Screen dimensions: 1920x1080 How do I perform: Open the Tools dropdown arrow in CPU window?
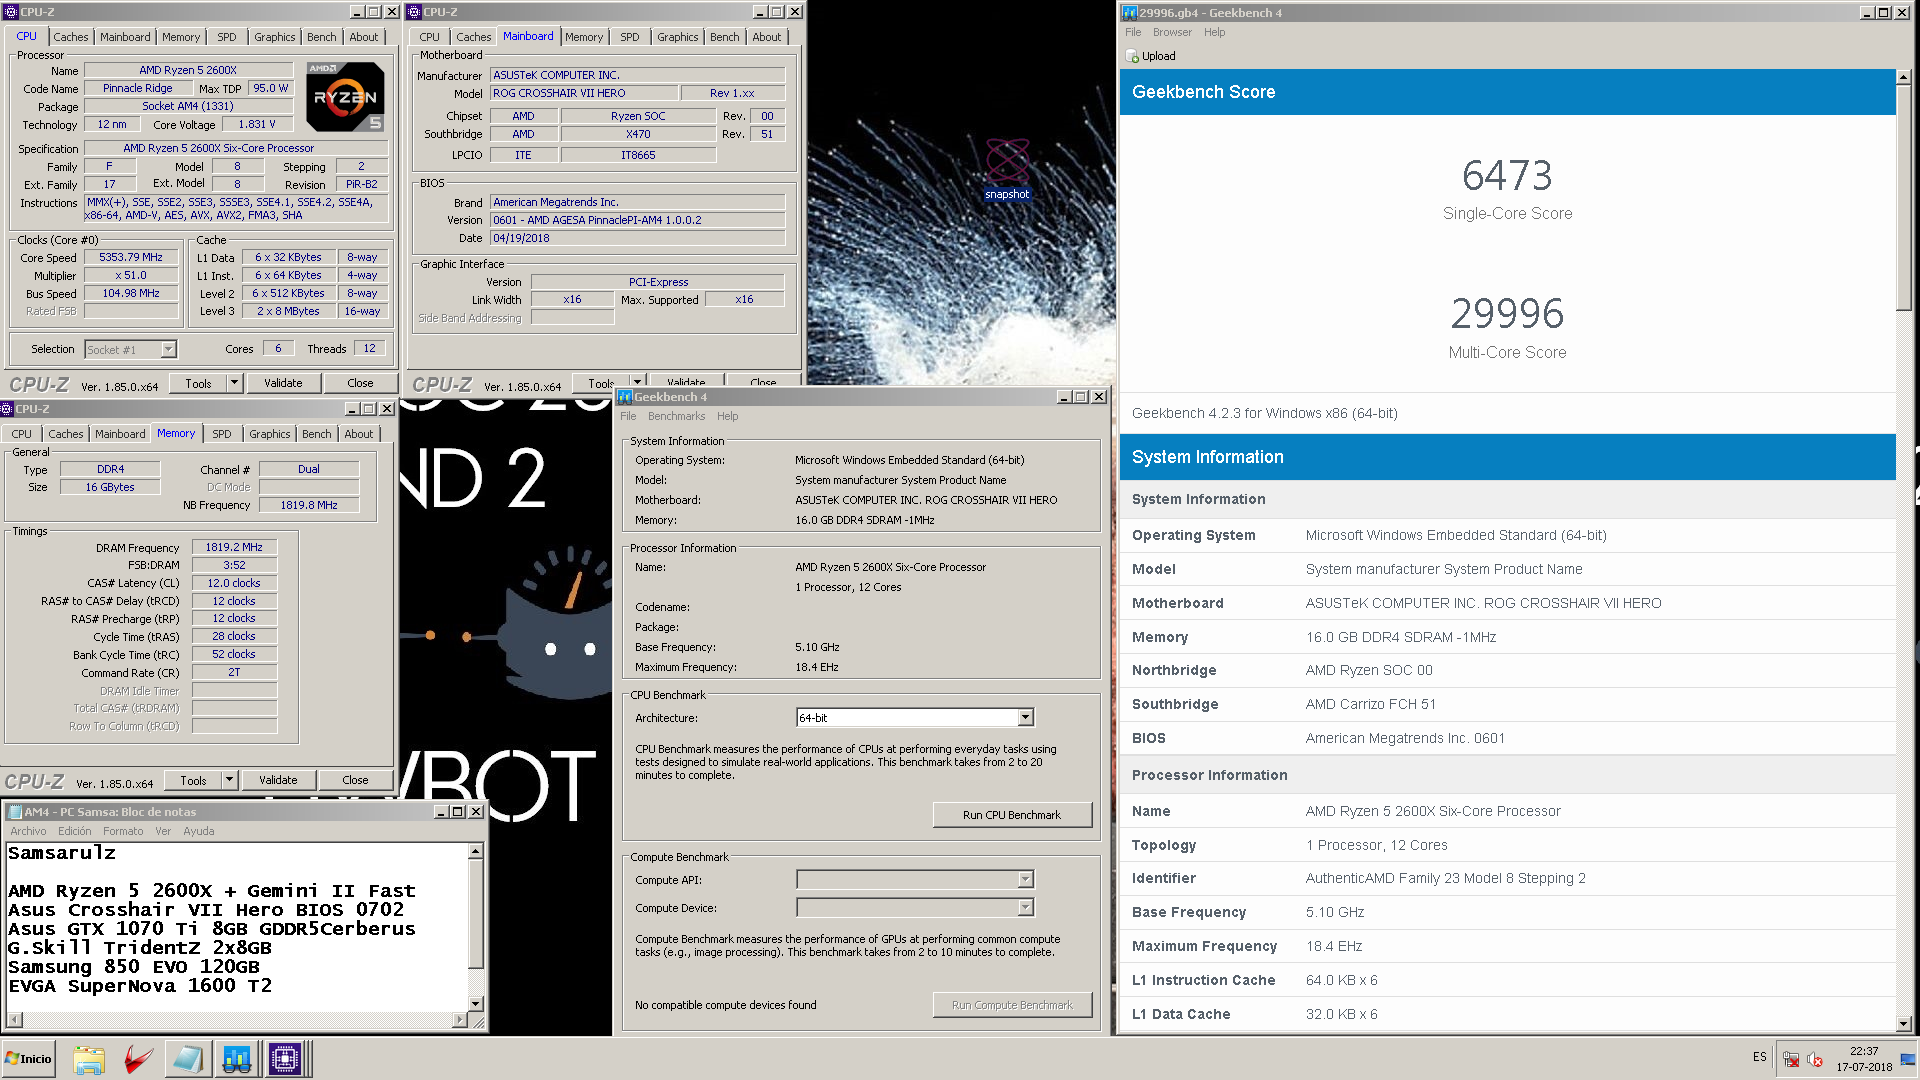235,383
